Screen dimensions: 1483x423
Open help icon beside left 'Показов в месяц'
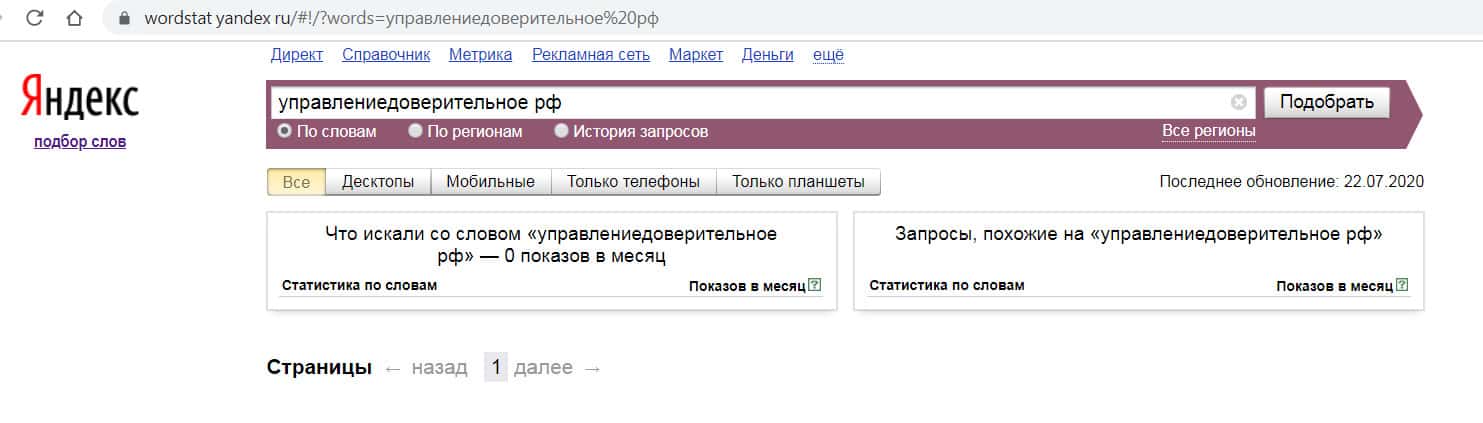(815, 285)
